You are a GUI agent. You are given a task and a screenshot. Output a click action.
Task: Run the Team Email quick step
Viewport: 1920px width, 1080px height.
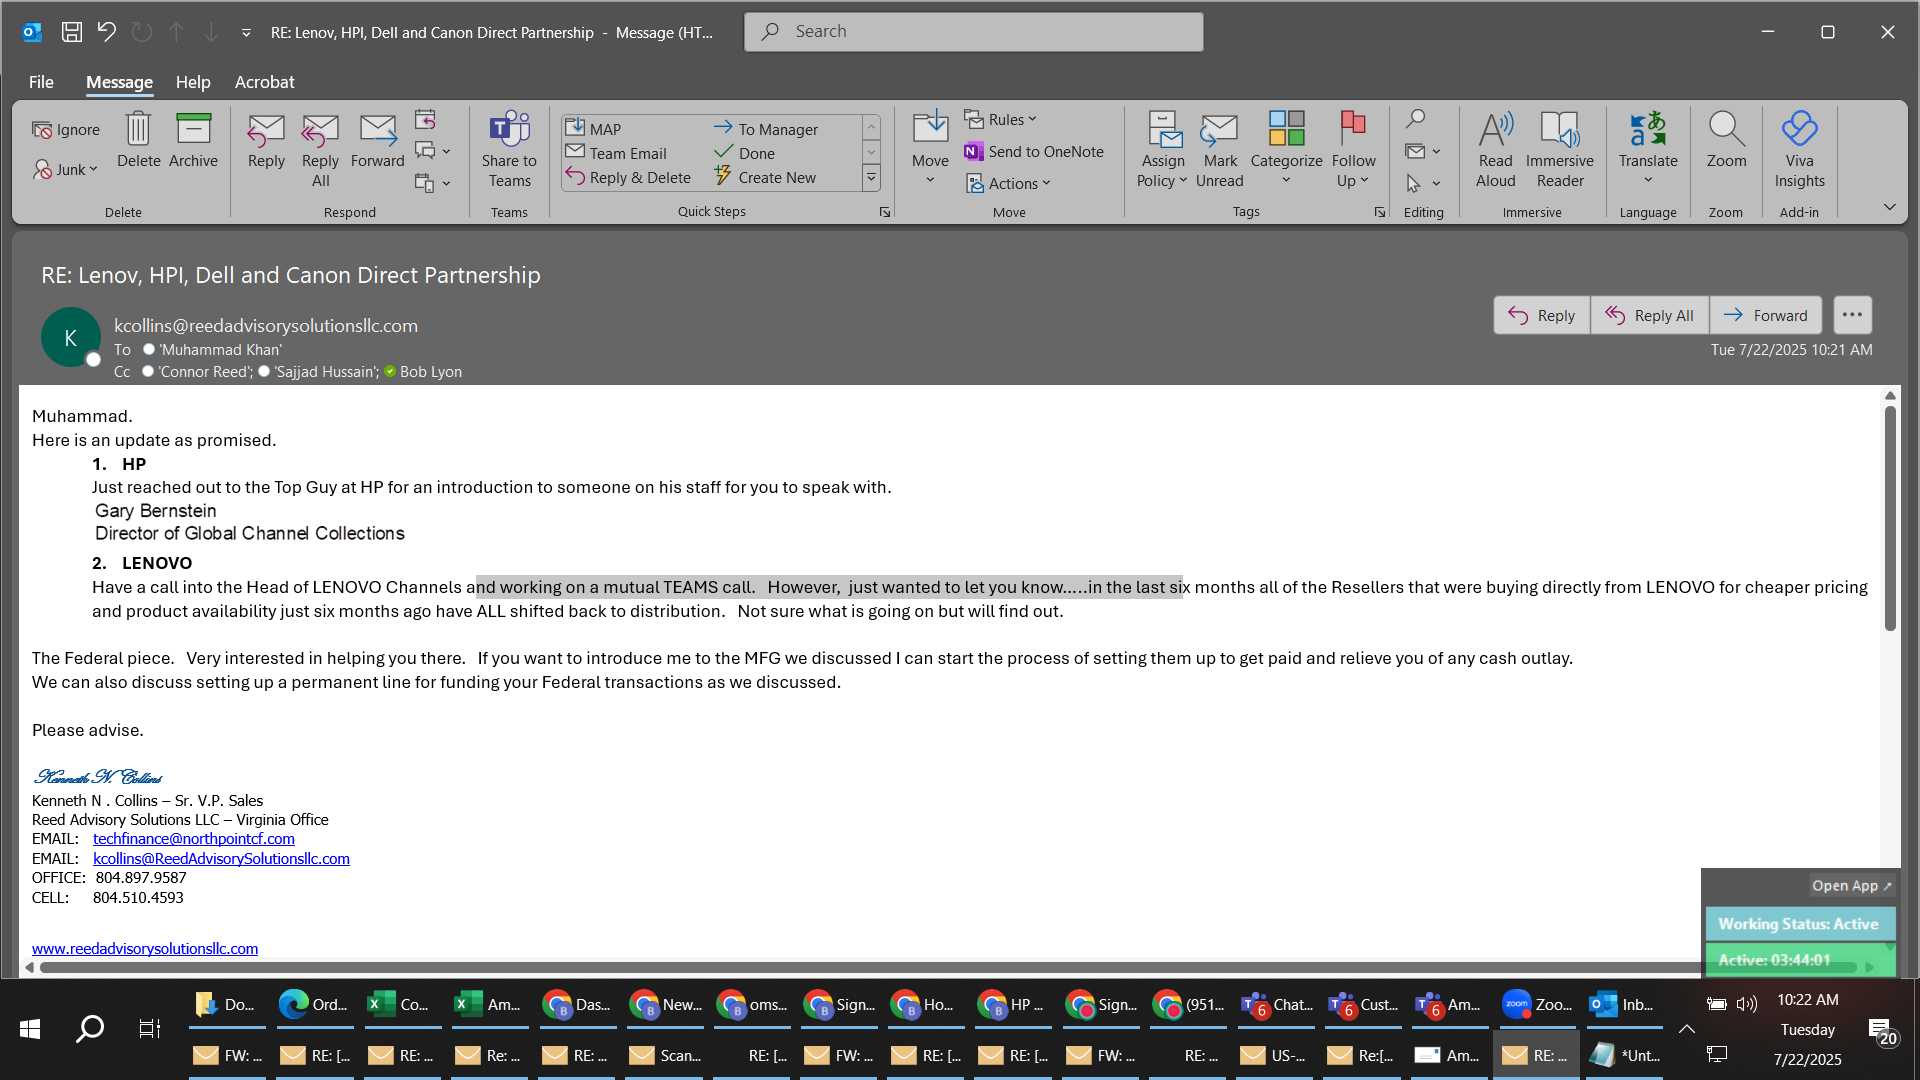616,153
